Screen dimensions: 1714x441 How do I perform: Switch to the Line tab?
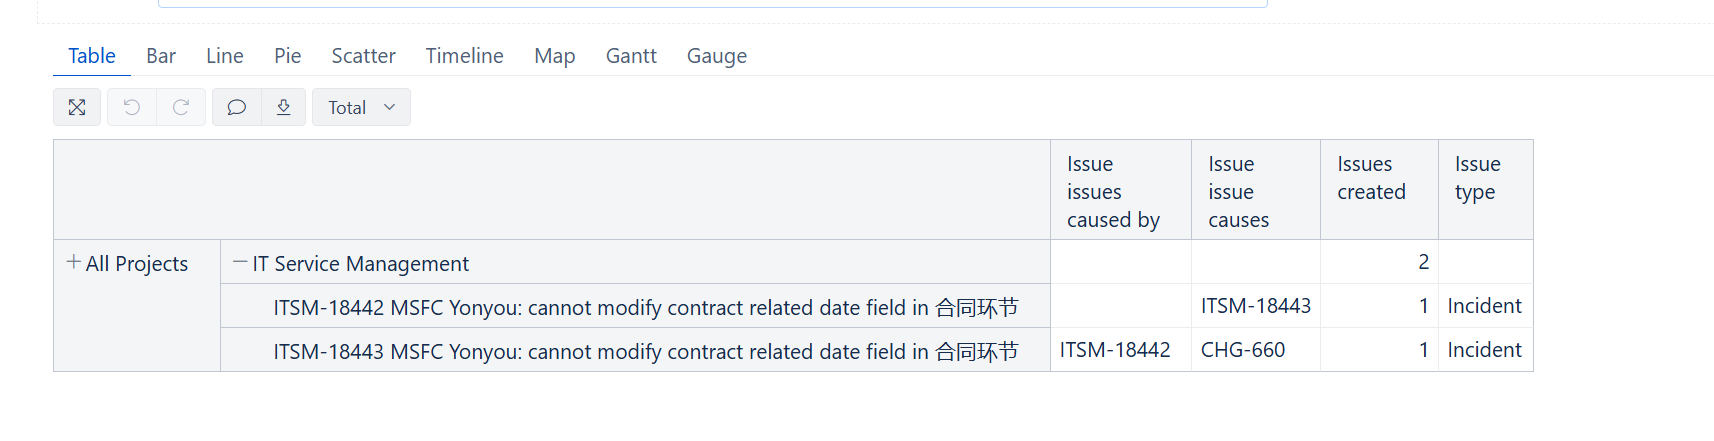tap(225, 56)
